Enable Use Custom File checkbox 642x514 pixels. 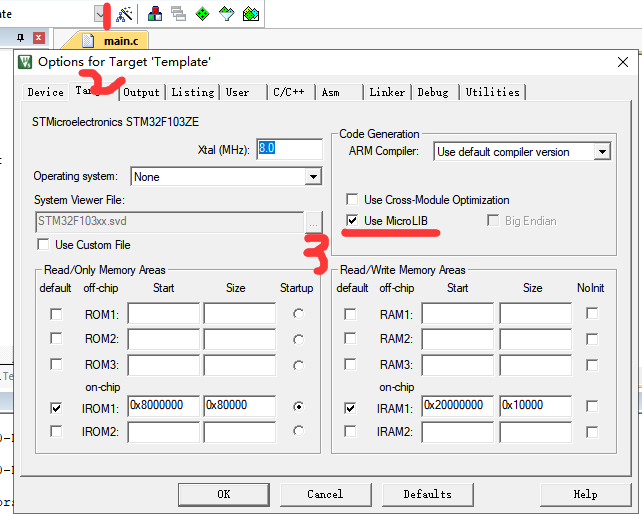[43, 245]
